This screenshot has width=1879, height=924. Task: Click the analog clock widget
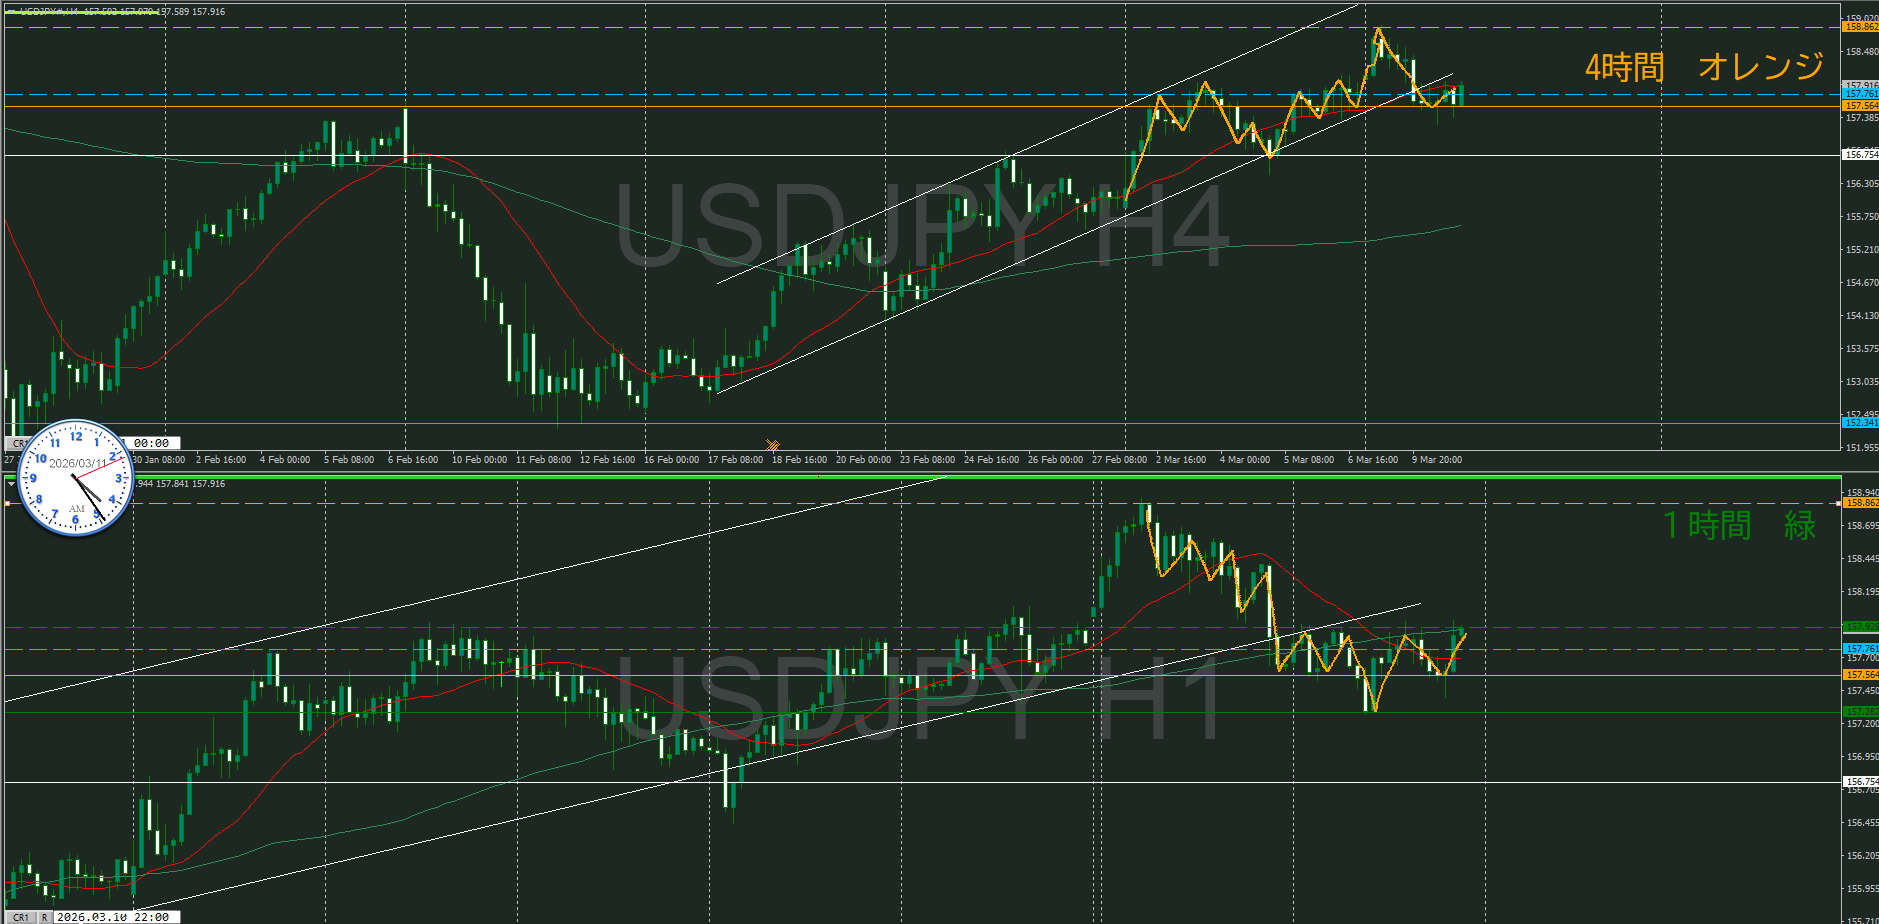[x=76, y=477]
